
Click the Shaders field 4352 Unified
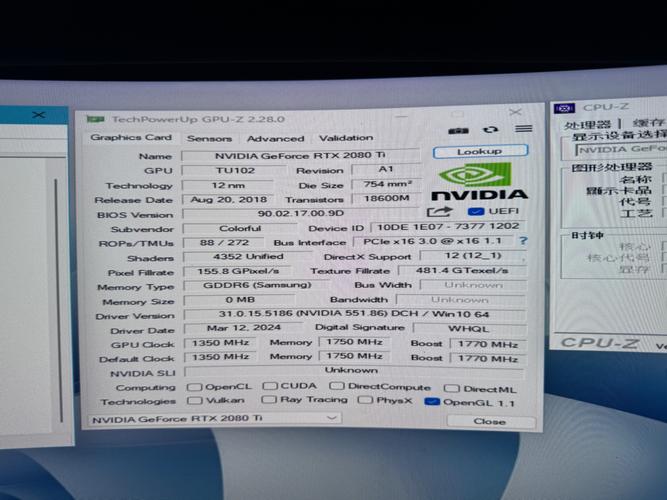(248, 257)
